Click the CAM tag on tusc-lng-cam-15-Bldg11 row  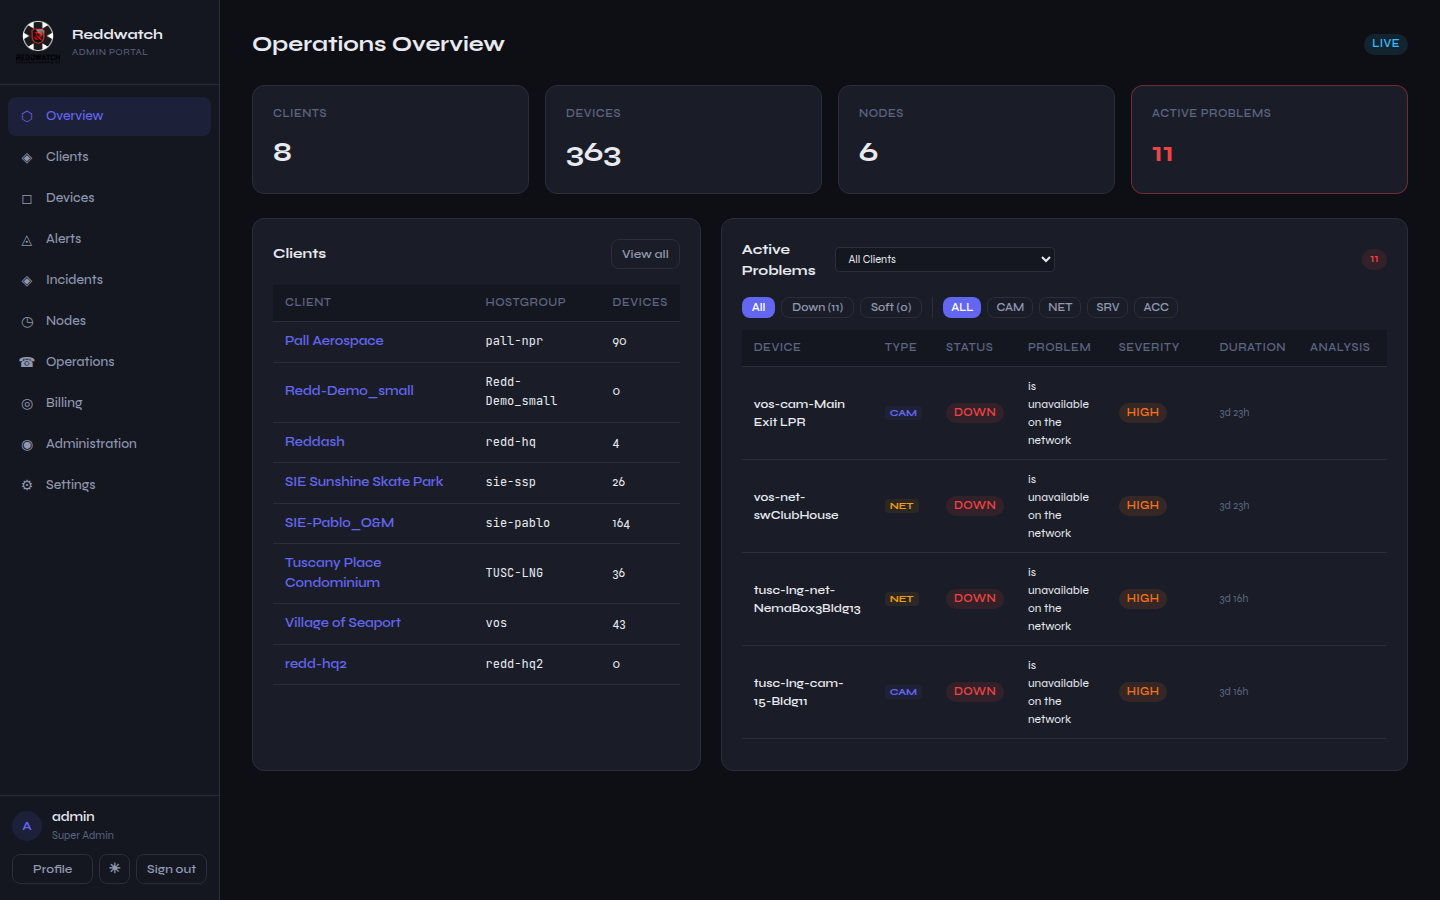click(x=903, y=692)
